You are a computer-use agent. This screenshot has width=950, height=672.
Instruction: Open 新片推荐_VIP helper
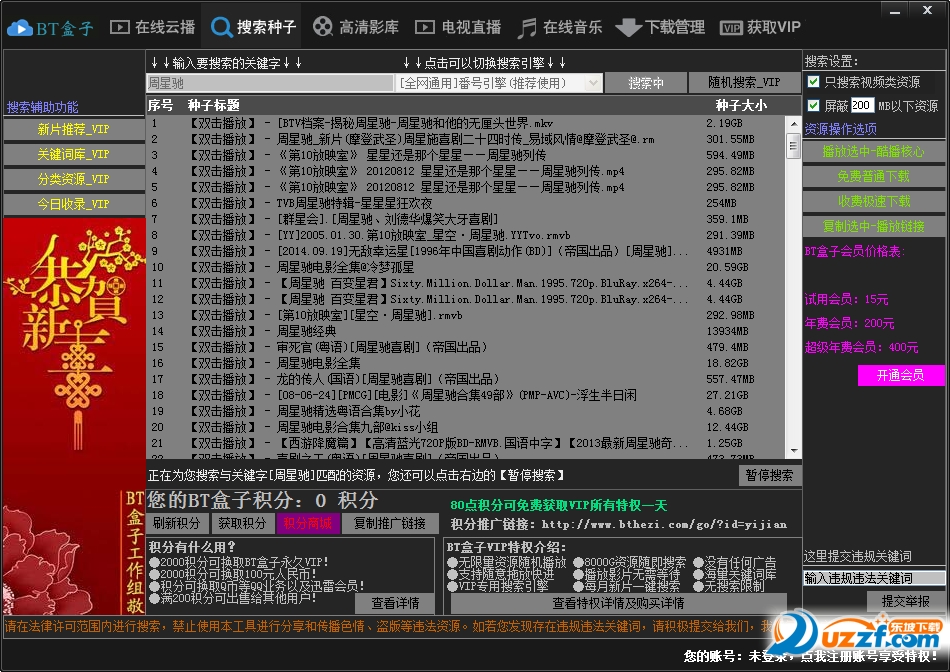click(x=73, y=129)
